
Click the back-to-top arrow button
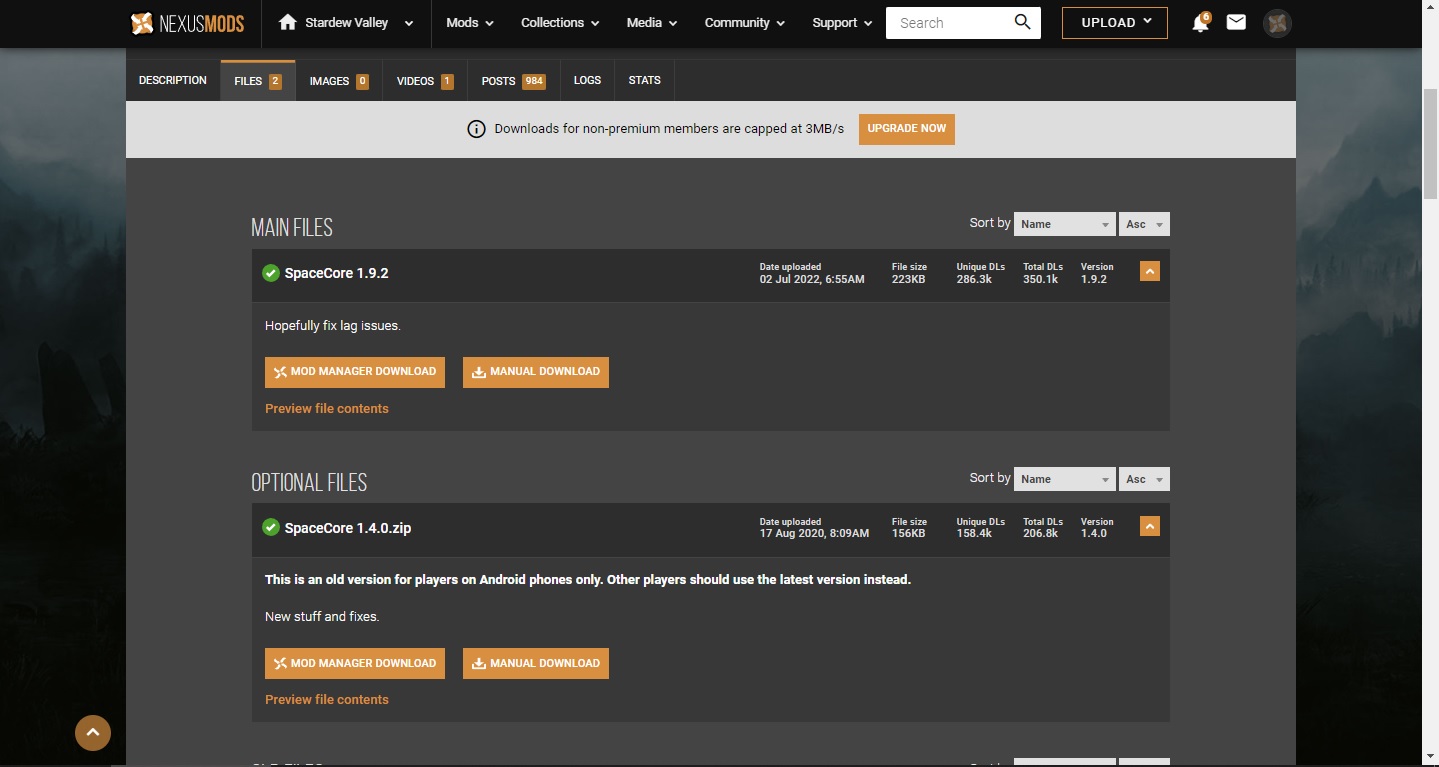(x=93, y=733)
